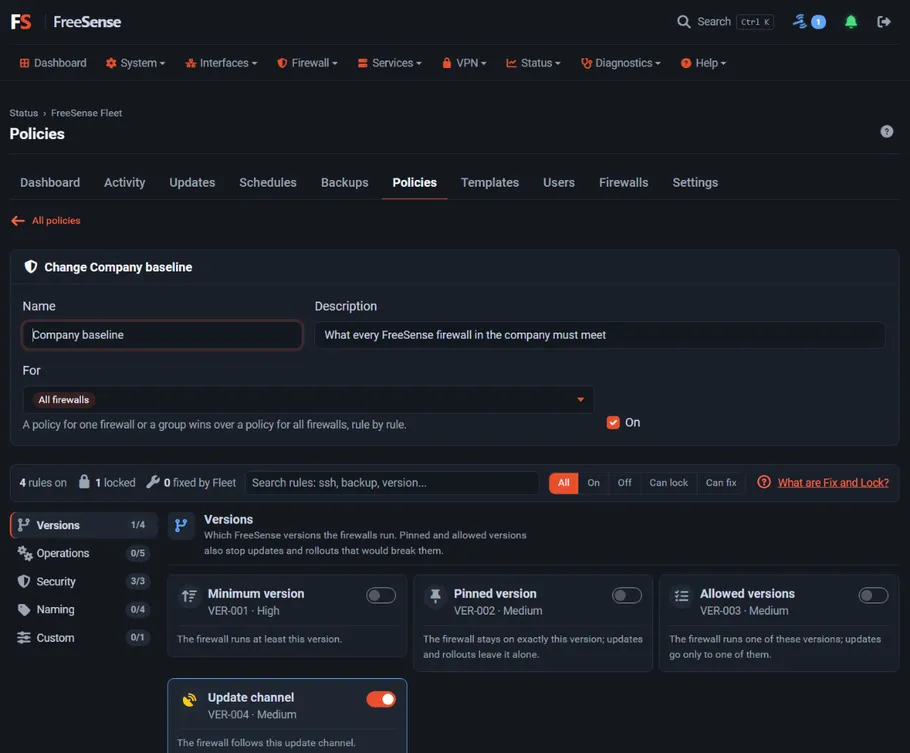This screenshot has height=753, width=910.
Task: Click the Versions section header branch icon
Action: pos(181,525)
